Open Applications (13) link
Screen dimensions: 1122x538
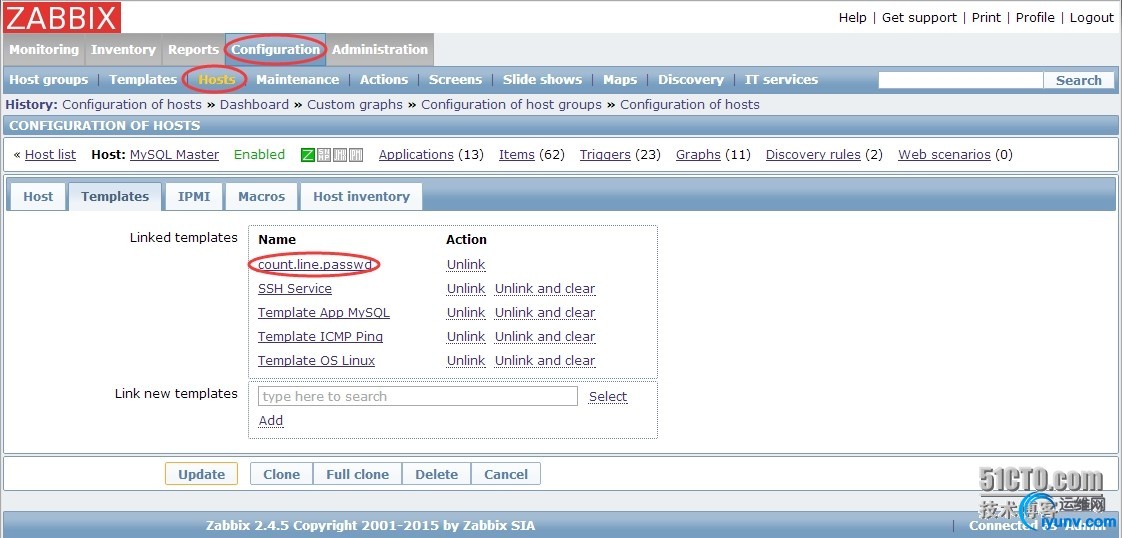[x=416, y=155]
